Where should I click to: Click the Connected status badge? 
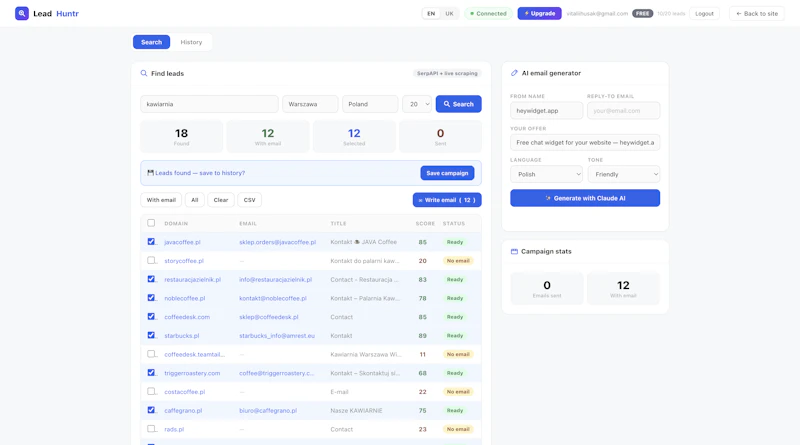coord(488,14)
